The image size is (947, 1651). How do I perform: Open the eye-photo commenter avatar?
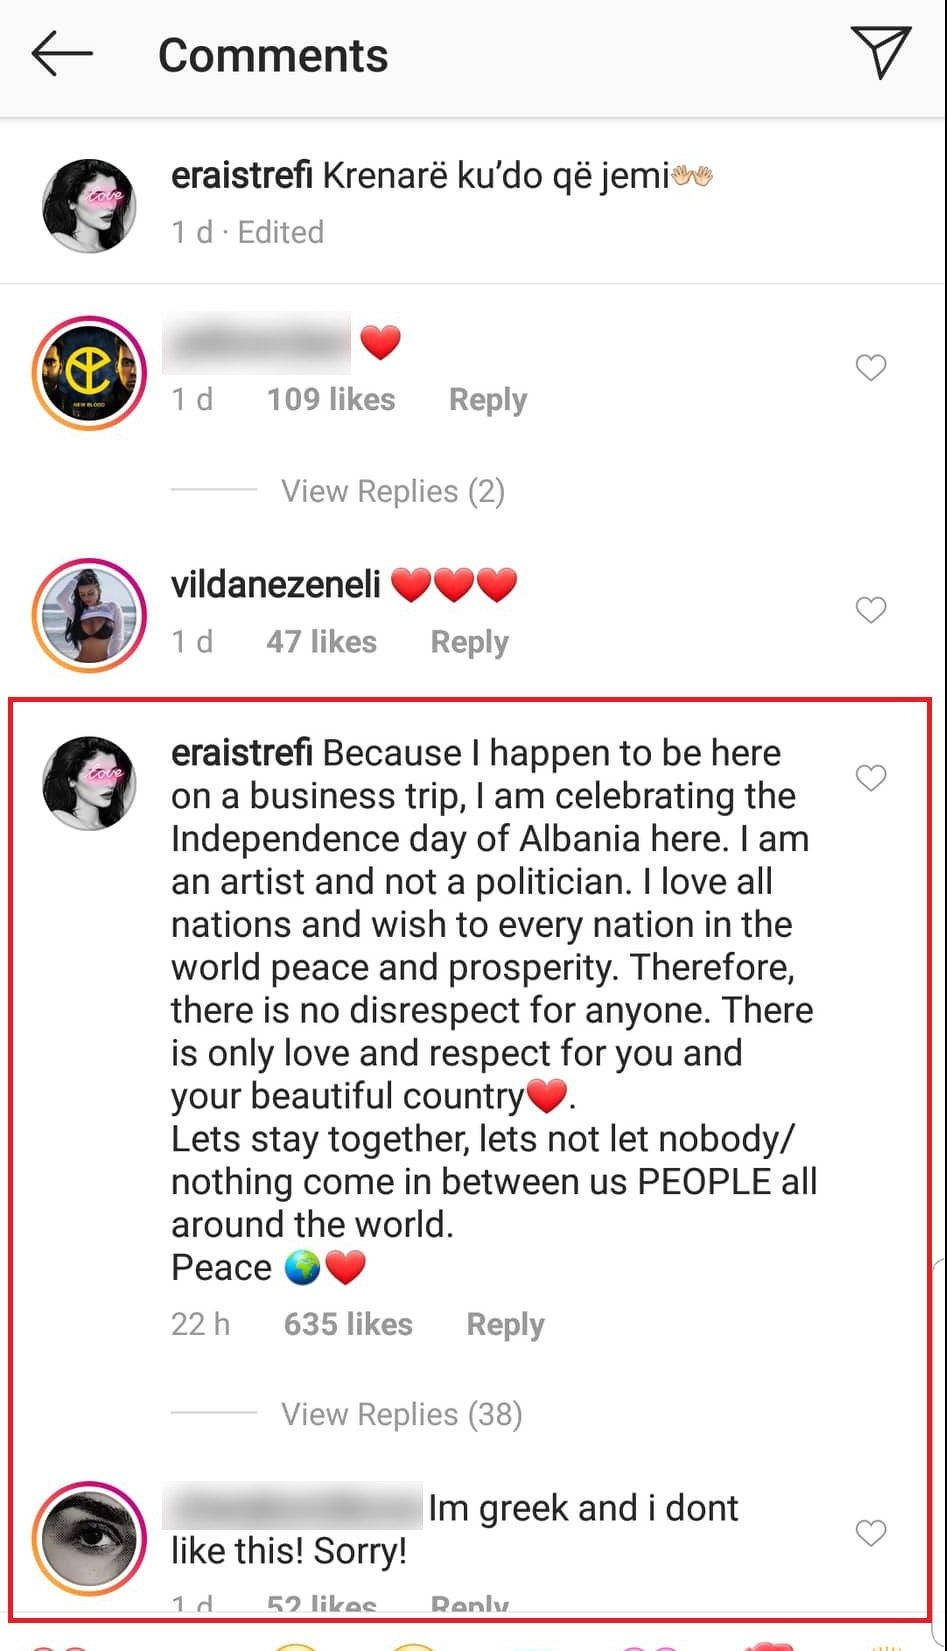pos(89,1537)
